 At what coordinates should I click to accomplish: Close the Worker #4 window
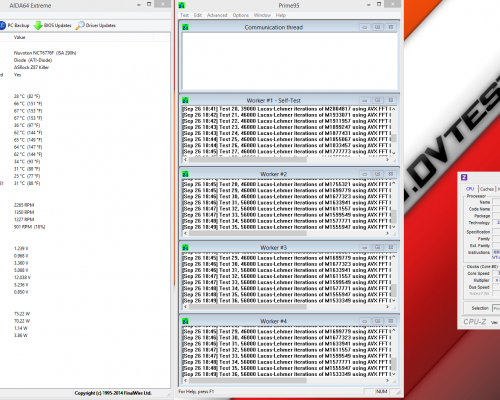(x=390, y=321)
